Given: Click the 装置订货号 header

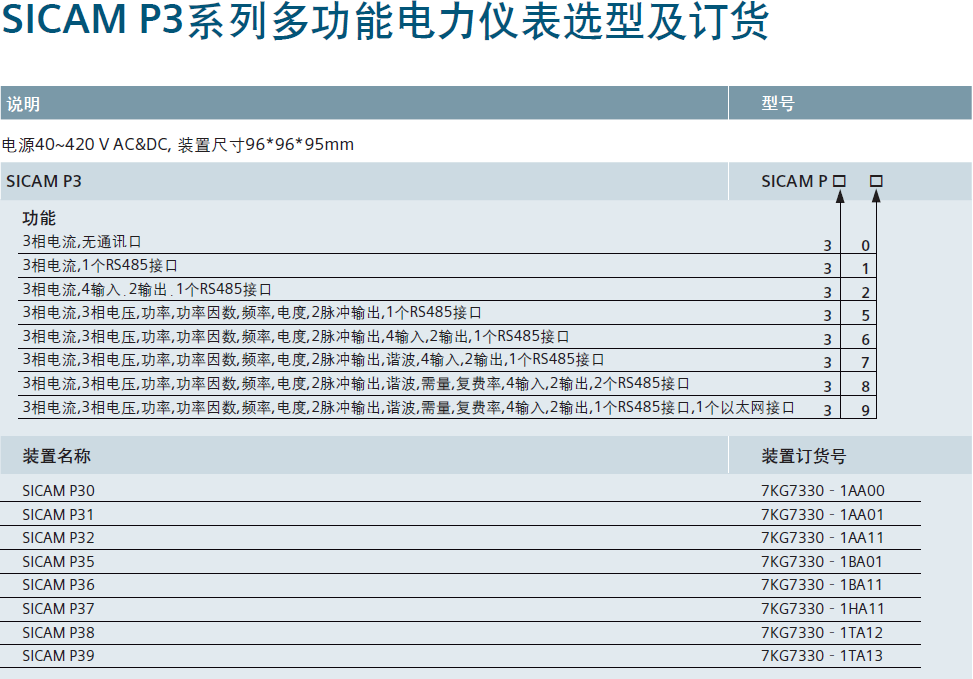Looking at the screenshot, I should 804,456.
